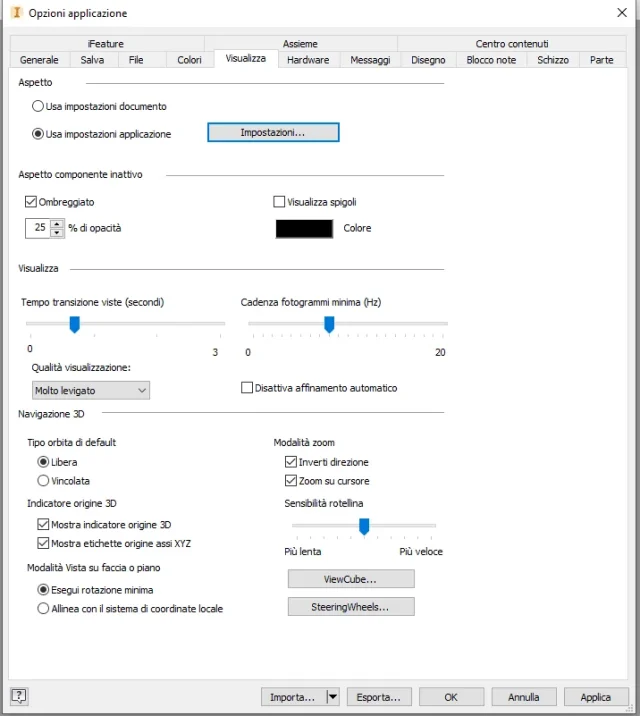Toggle Mostra etichette origine assi XYZ

[x=43, y=543]
